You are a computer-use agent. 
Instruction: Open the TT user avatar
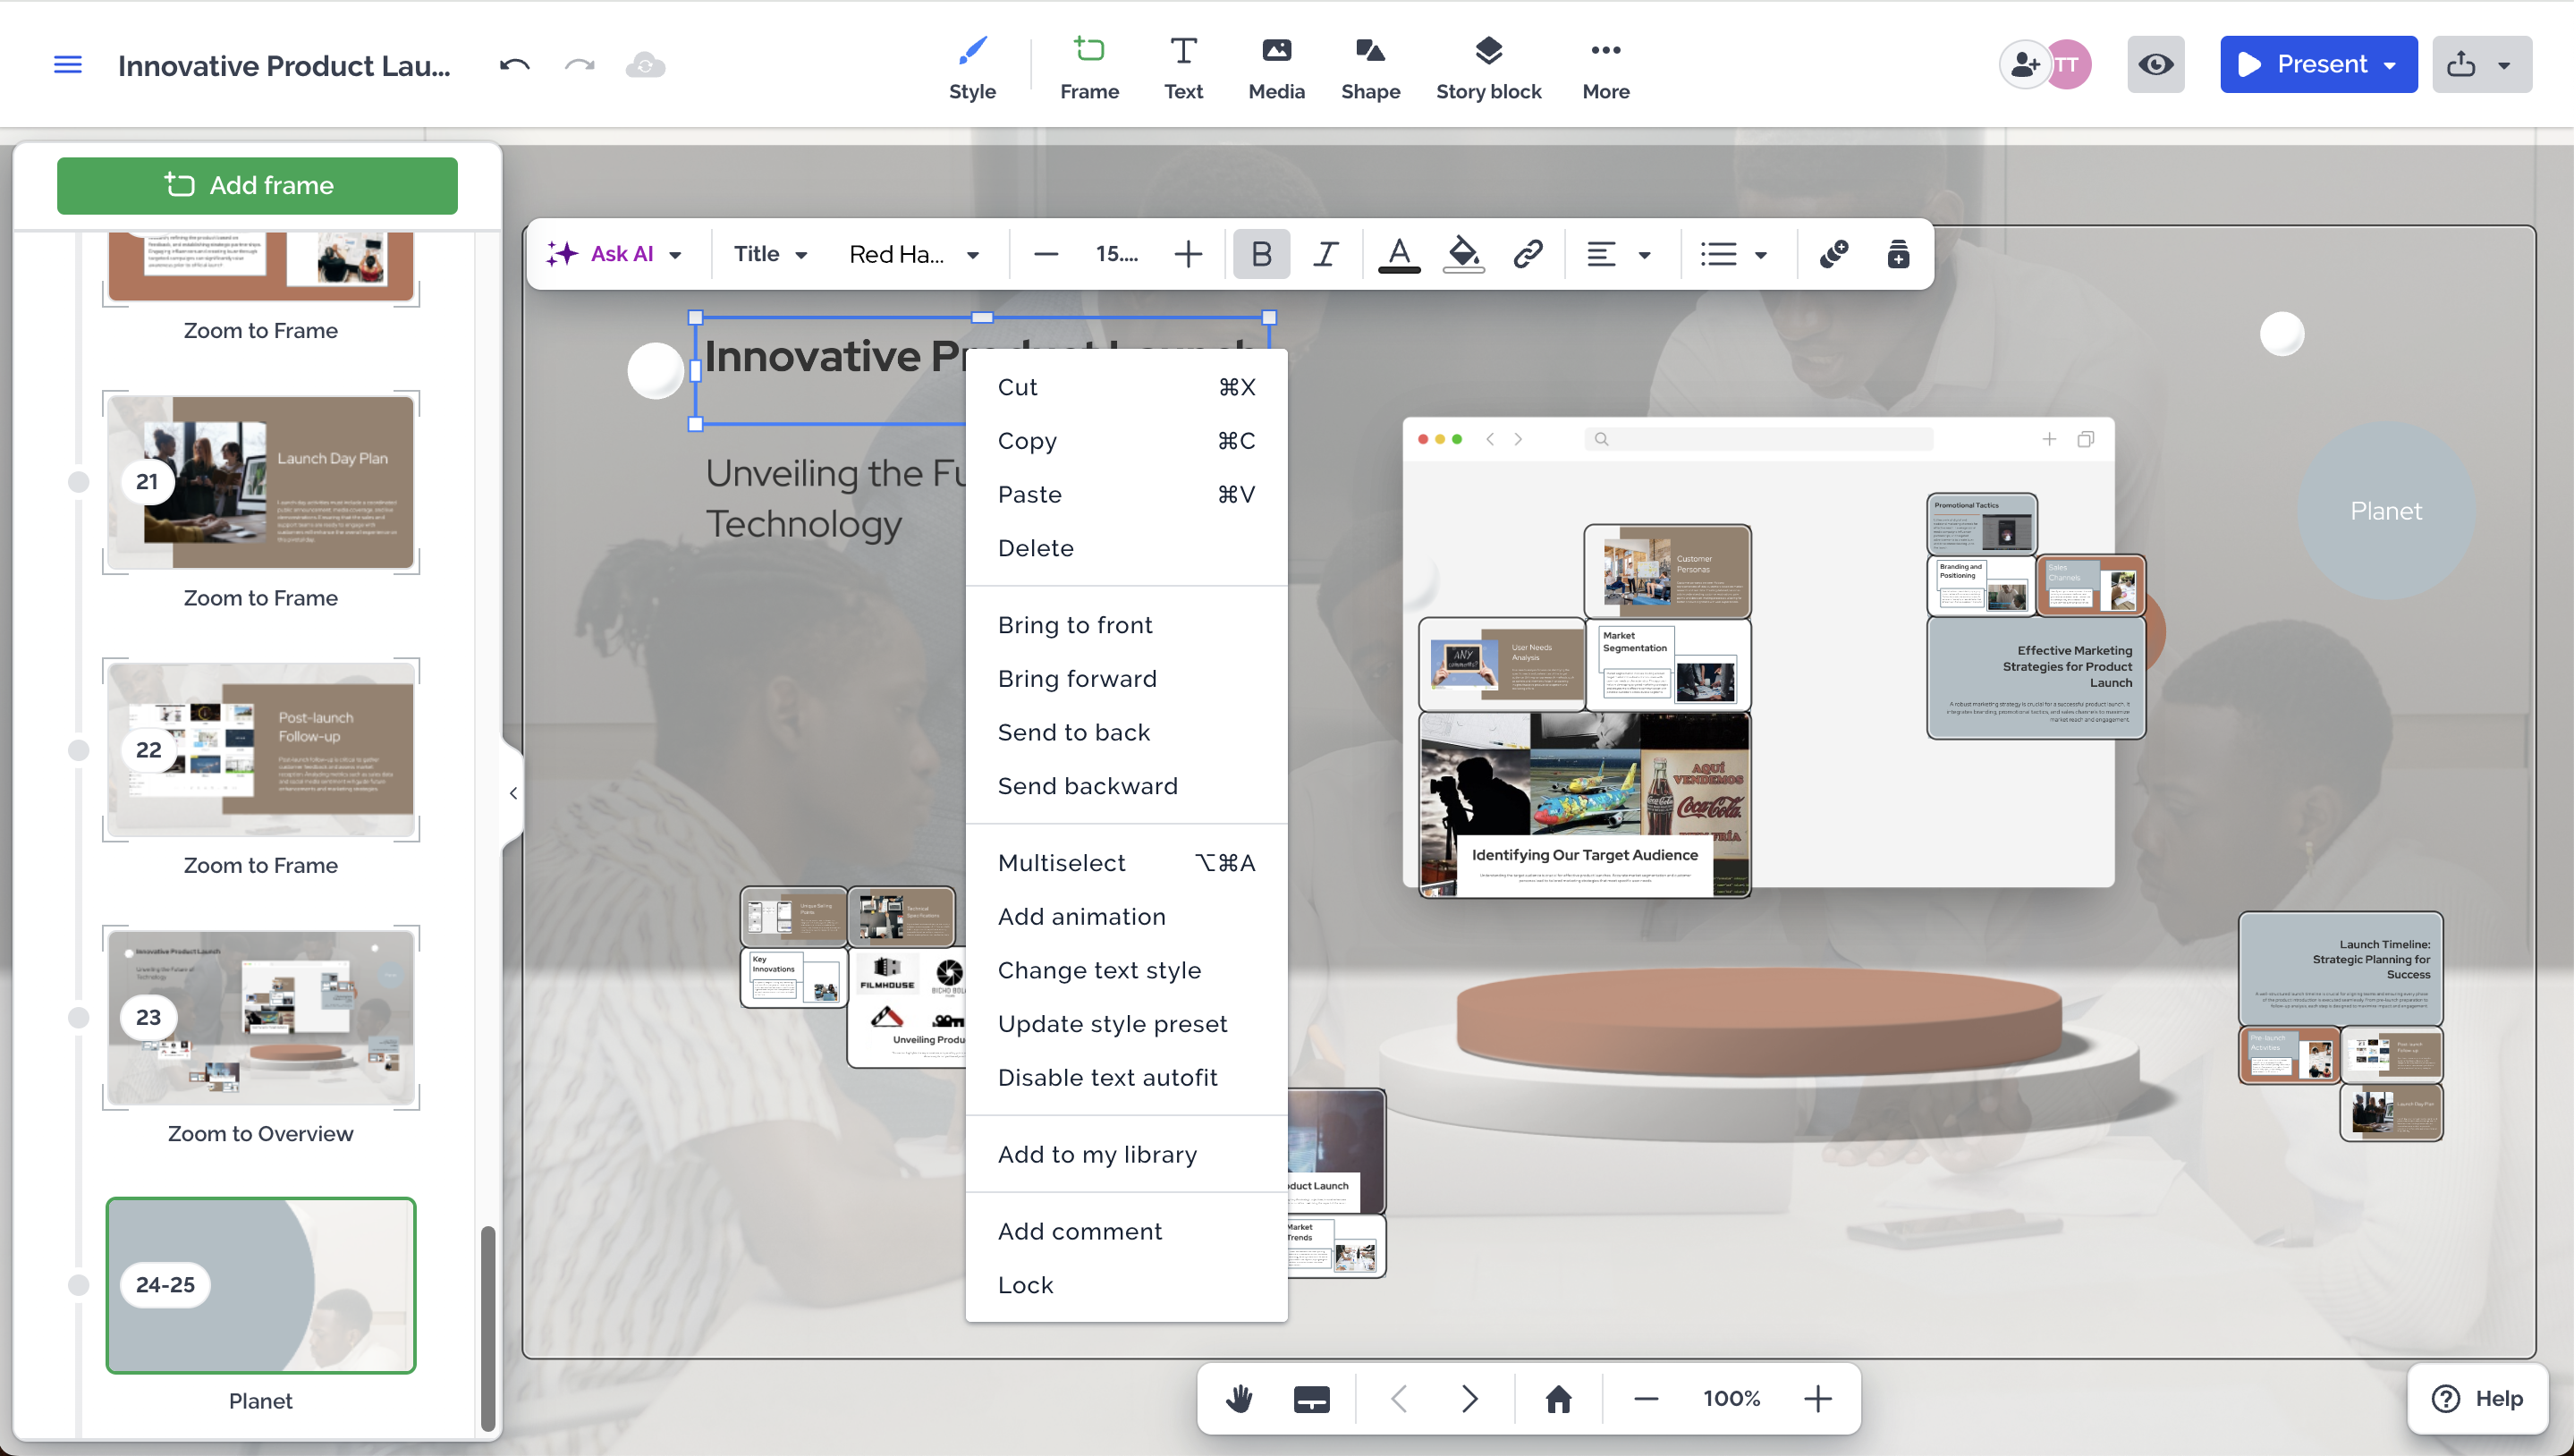point(2068,65)
